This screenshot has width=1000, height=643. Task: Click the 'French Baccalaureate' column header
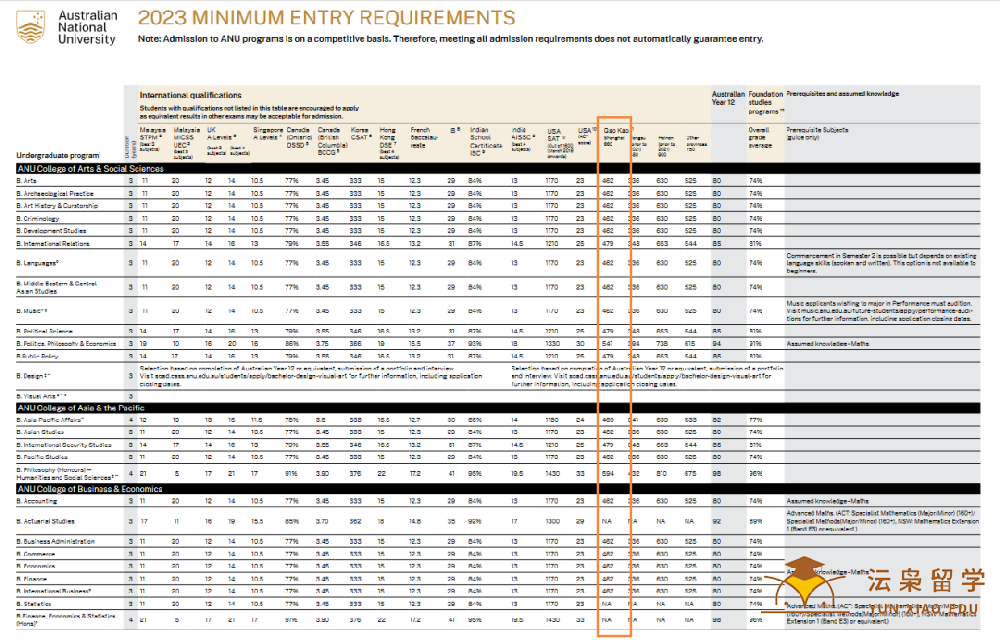point(424,137)
